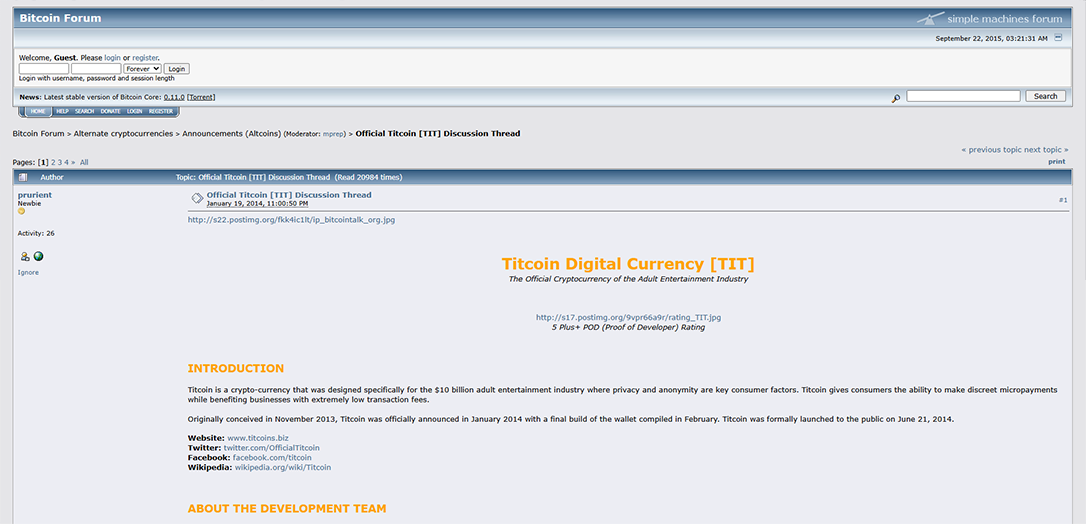Open the session length Forever dropdown
1086x524 pixels.
tap(142, 69)
